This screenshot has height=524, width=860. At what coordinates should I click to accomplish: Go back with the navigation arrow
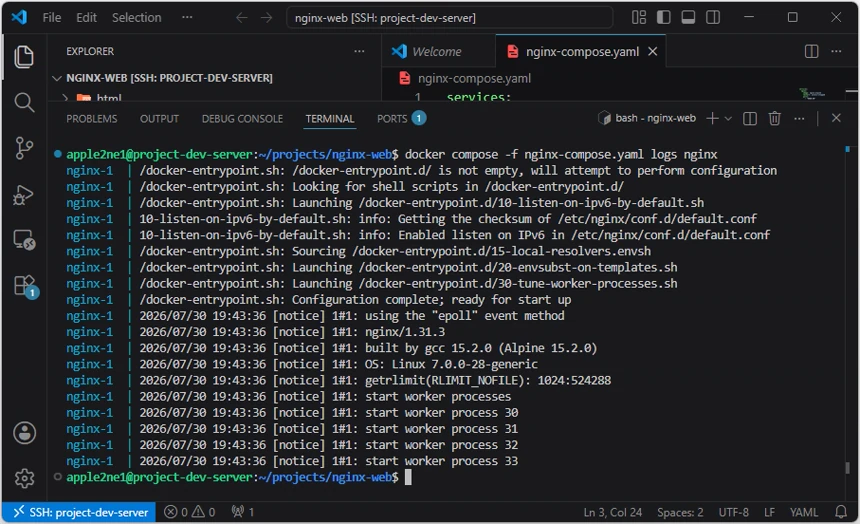click(x=241, y=18)
